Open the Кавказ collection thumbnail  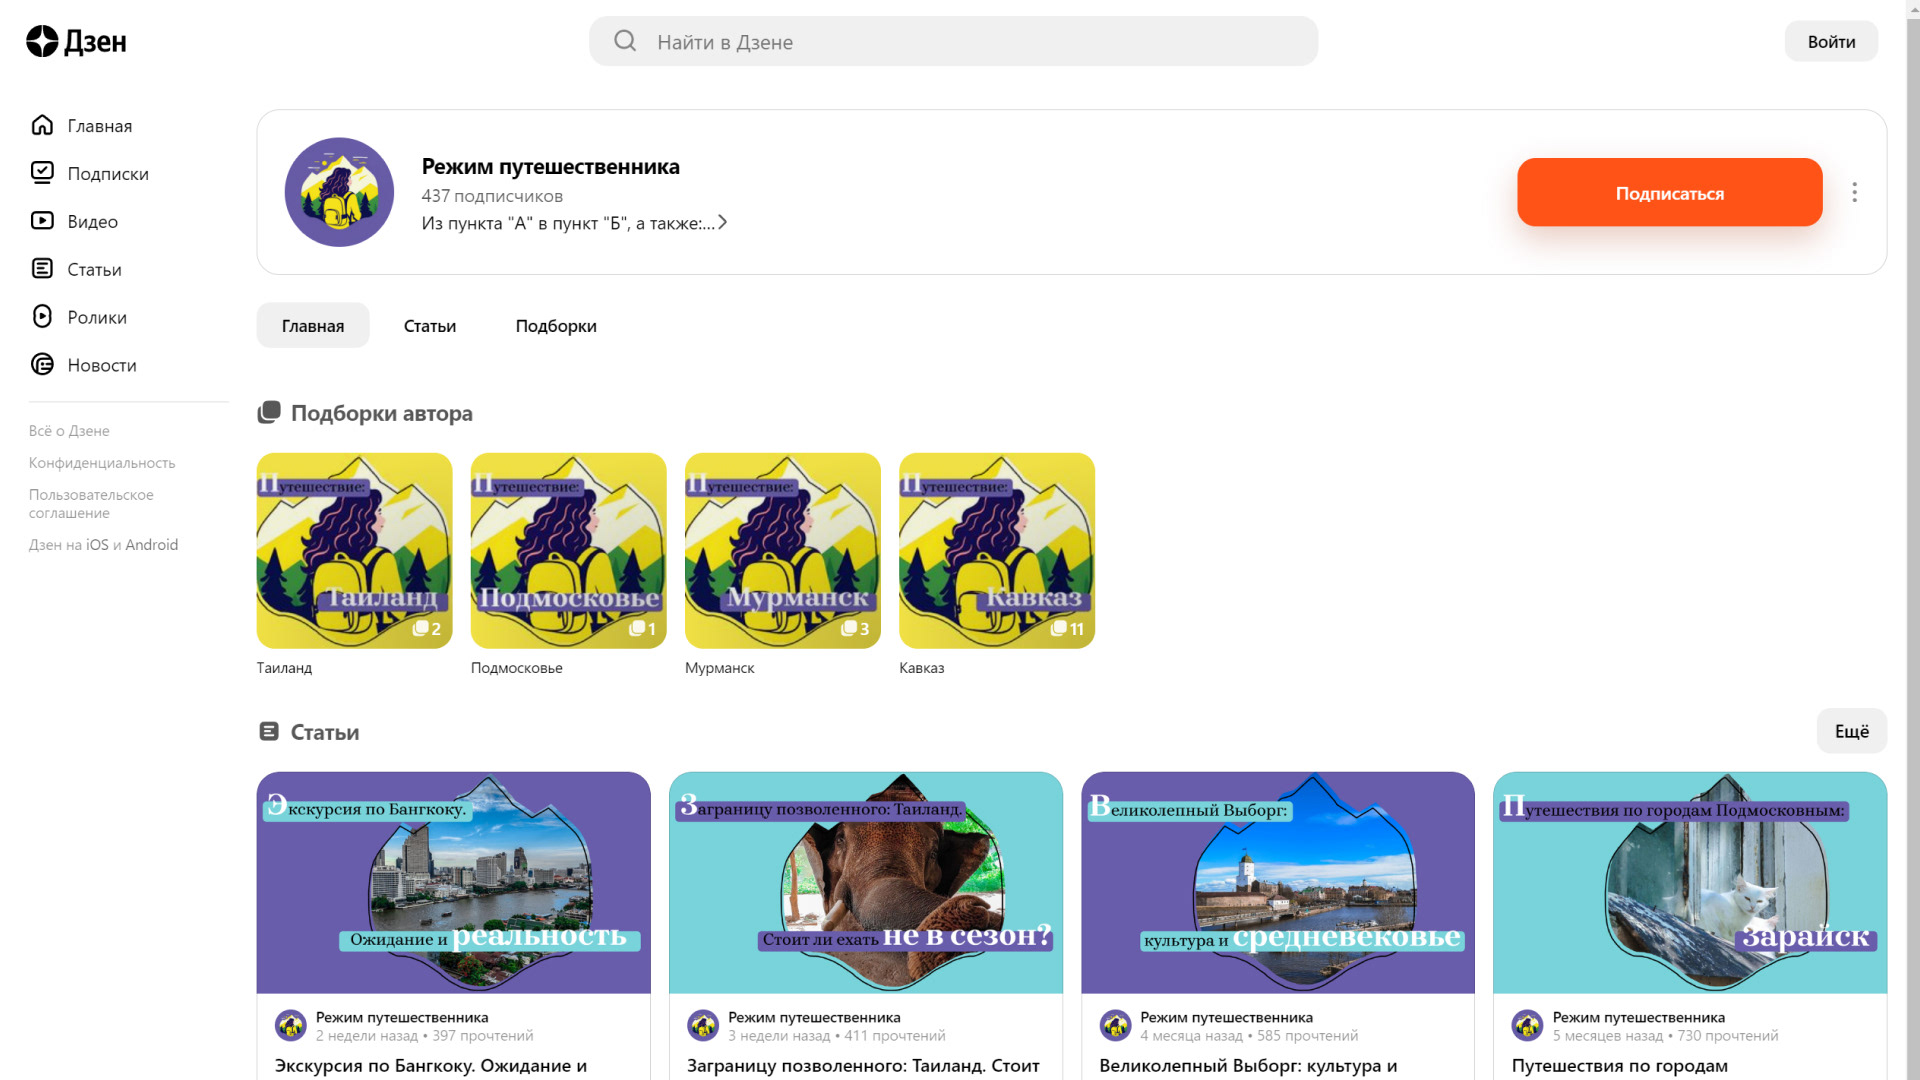click(996, 551)
